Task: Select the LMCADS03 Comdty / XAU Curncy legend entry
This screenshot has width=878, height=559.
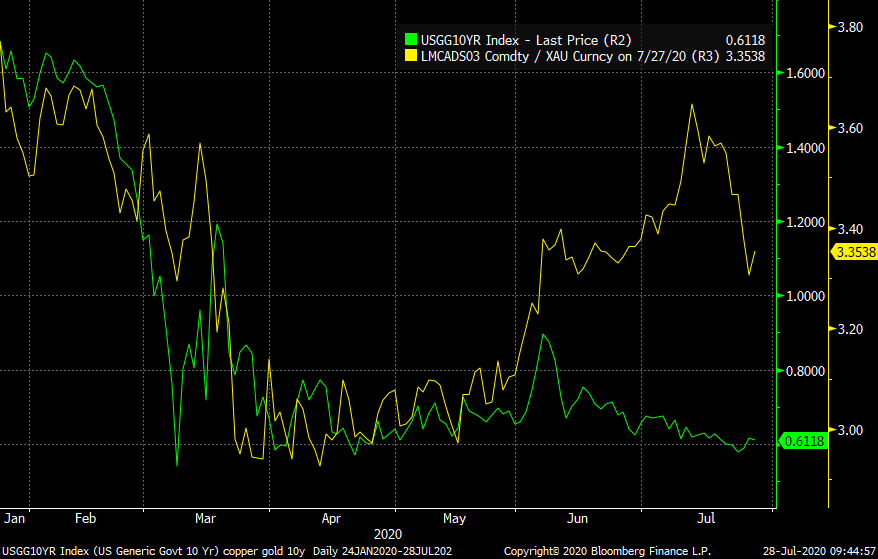Action: [568, 56]
